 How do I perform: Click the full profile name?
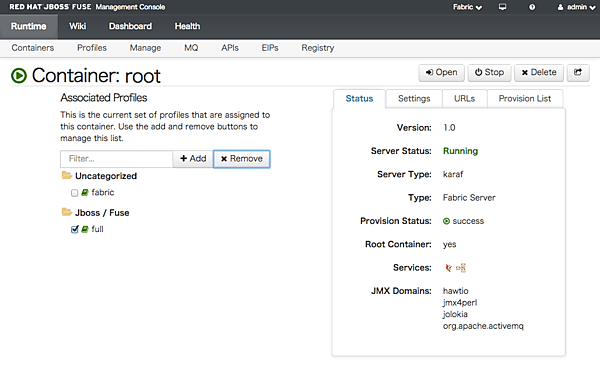97,229
